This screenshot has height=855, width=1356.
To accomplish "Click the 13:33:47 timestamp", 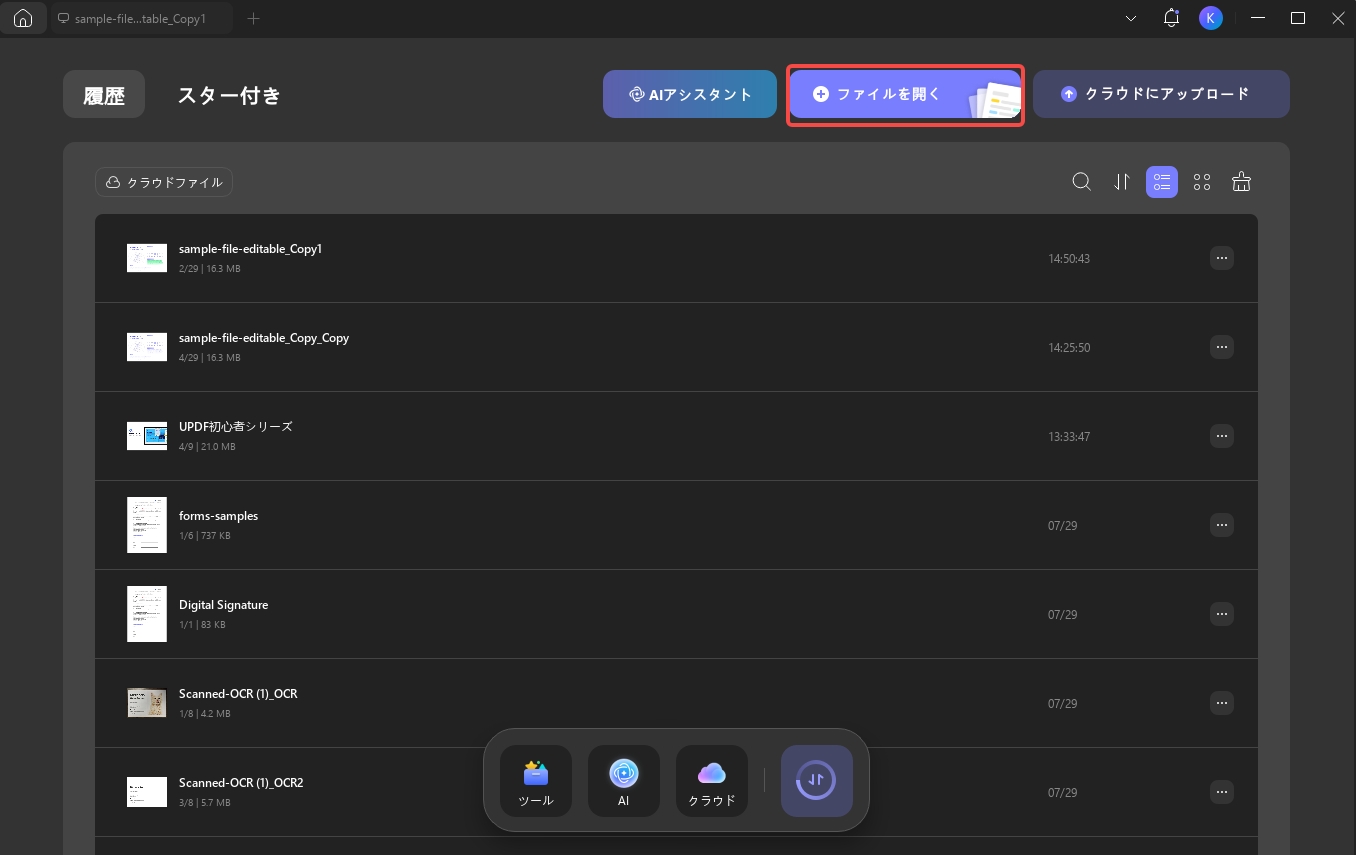I will click(1069, 437).
